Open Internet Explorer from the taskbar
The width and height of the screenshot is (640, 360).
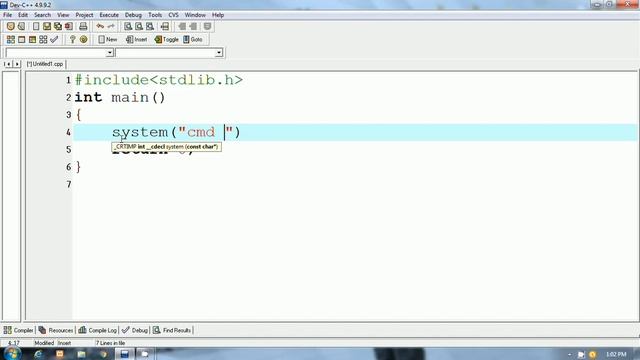point(38,354)
